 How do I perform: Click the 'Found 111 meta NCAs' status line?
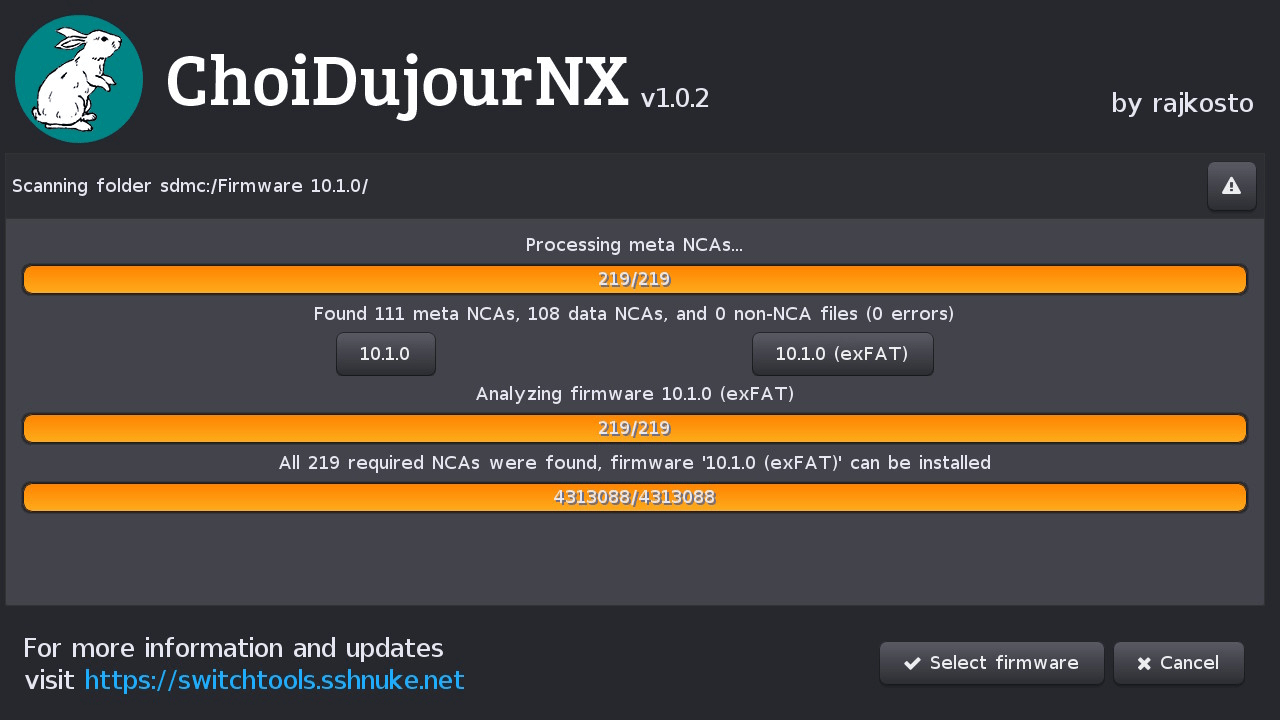tap(634, 314)
